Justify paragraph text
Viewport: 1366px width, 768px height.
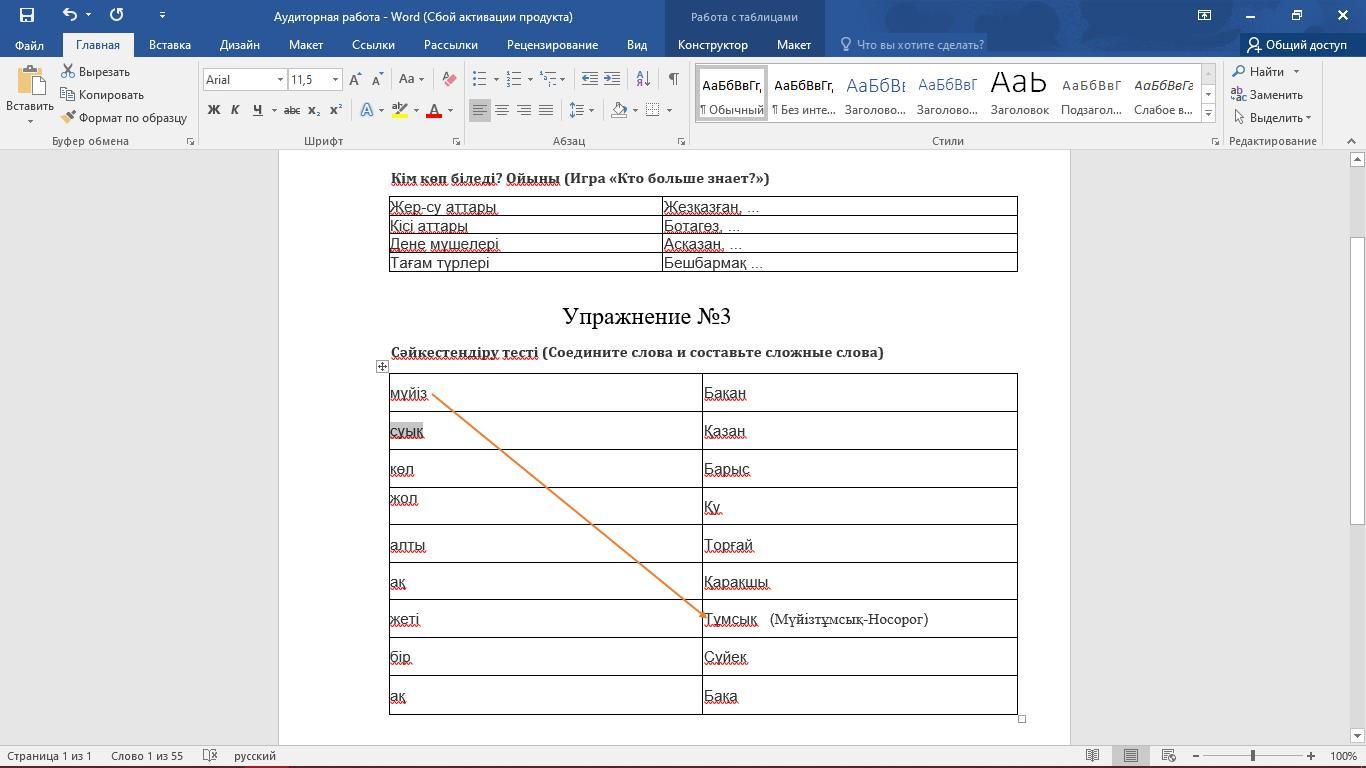[546, 110]
